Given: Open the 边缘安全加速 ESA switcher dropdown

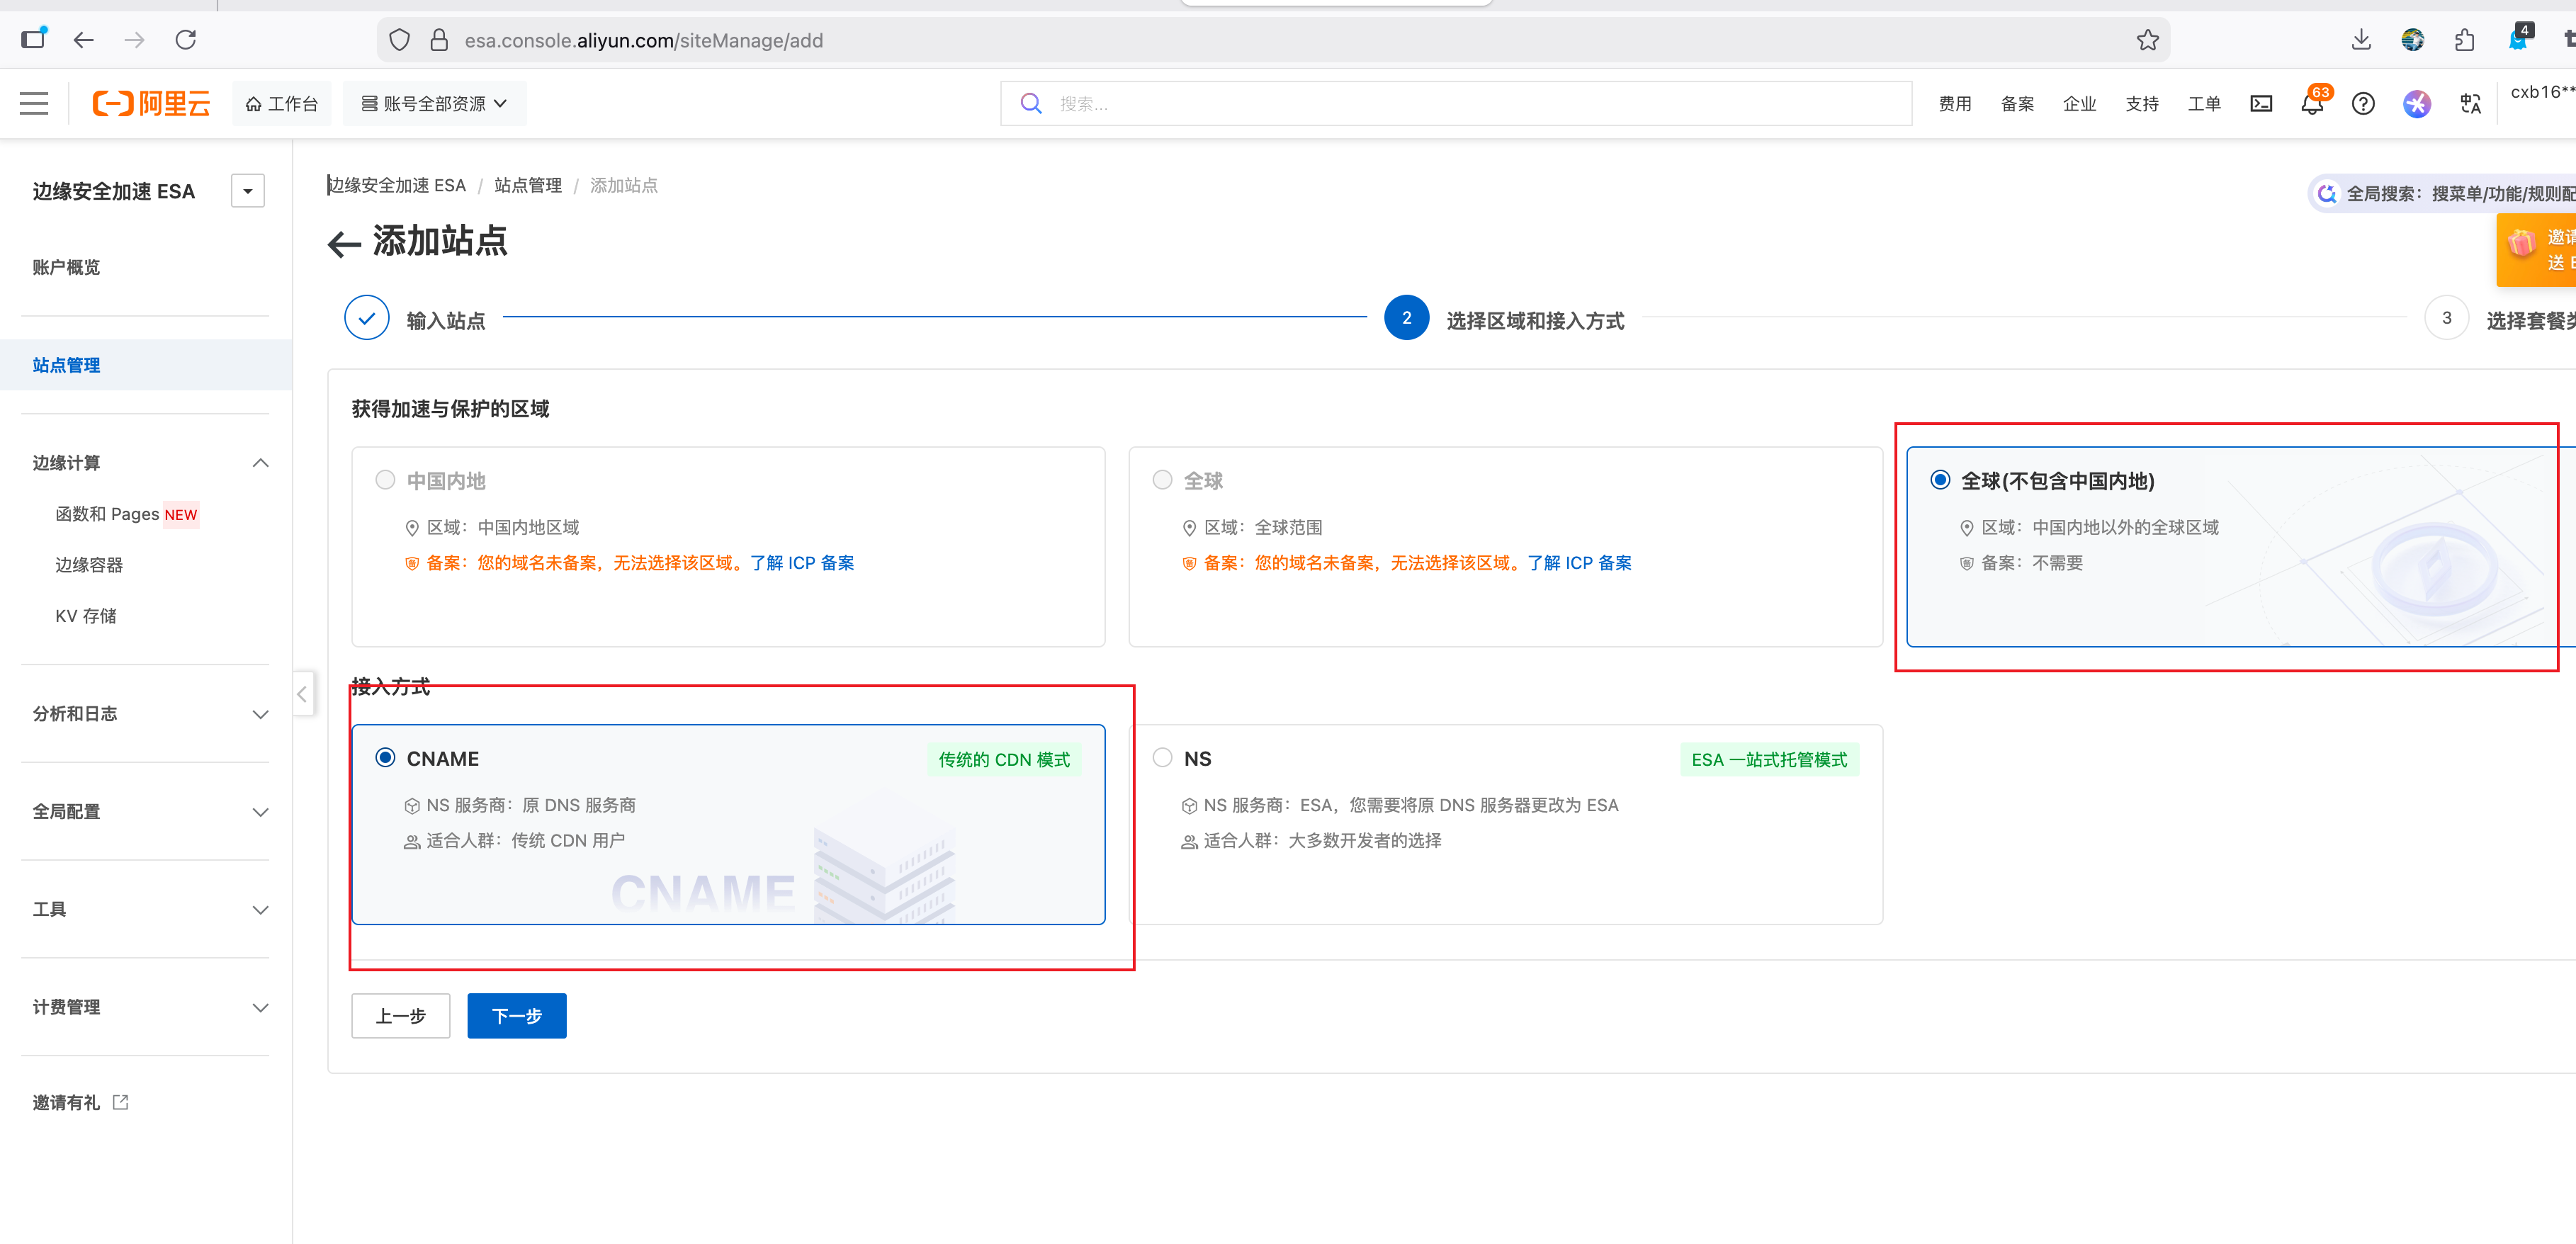Looking at the screenshot, I should pos(247,190).
